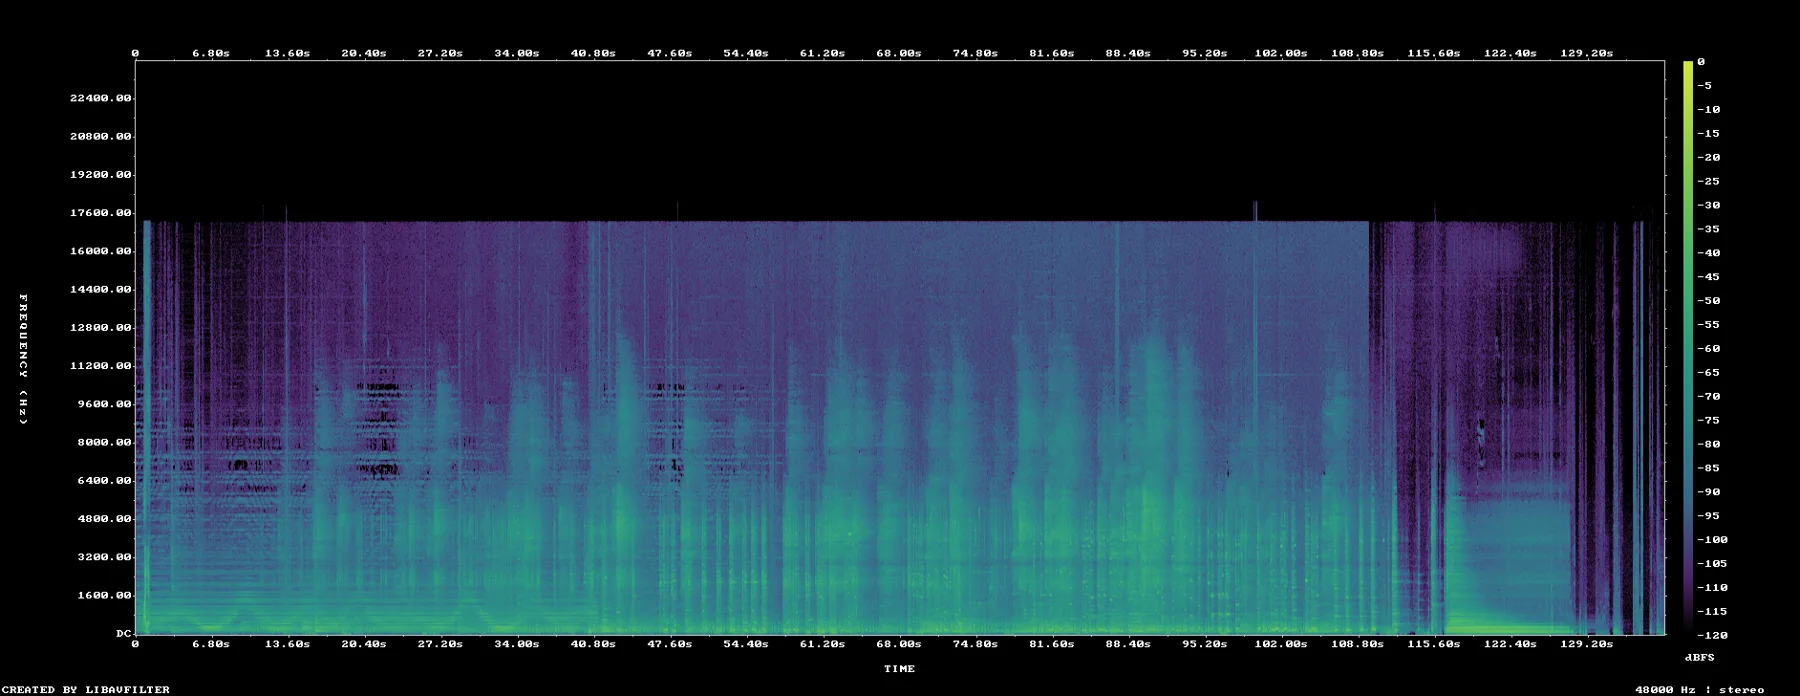
Task: Click the 6400.00 frequency axis label
Action: [105, 480]
